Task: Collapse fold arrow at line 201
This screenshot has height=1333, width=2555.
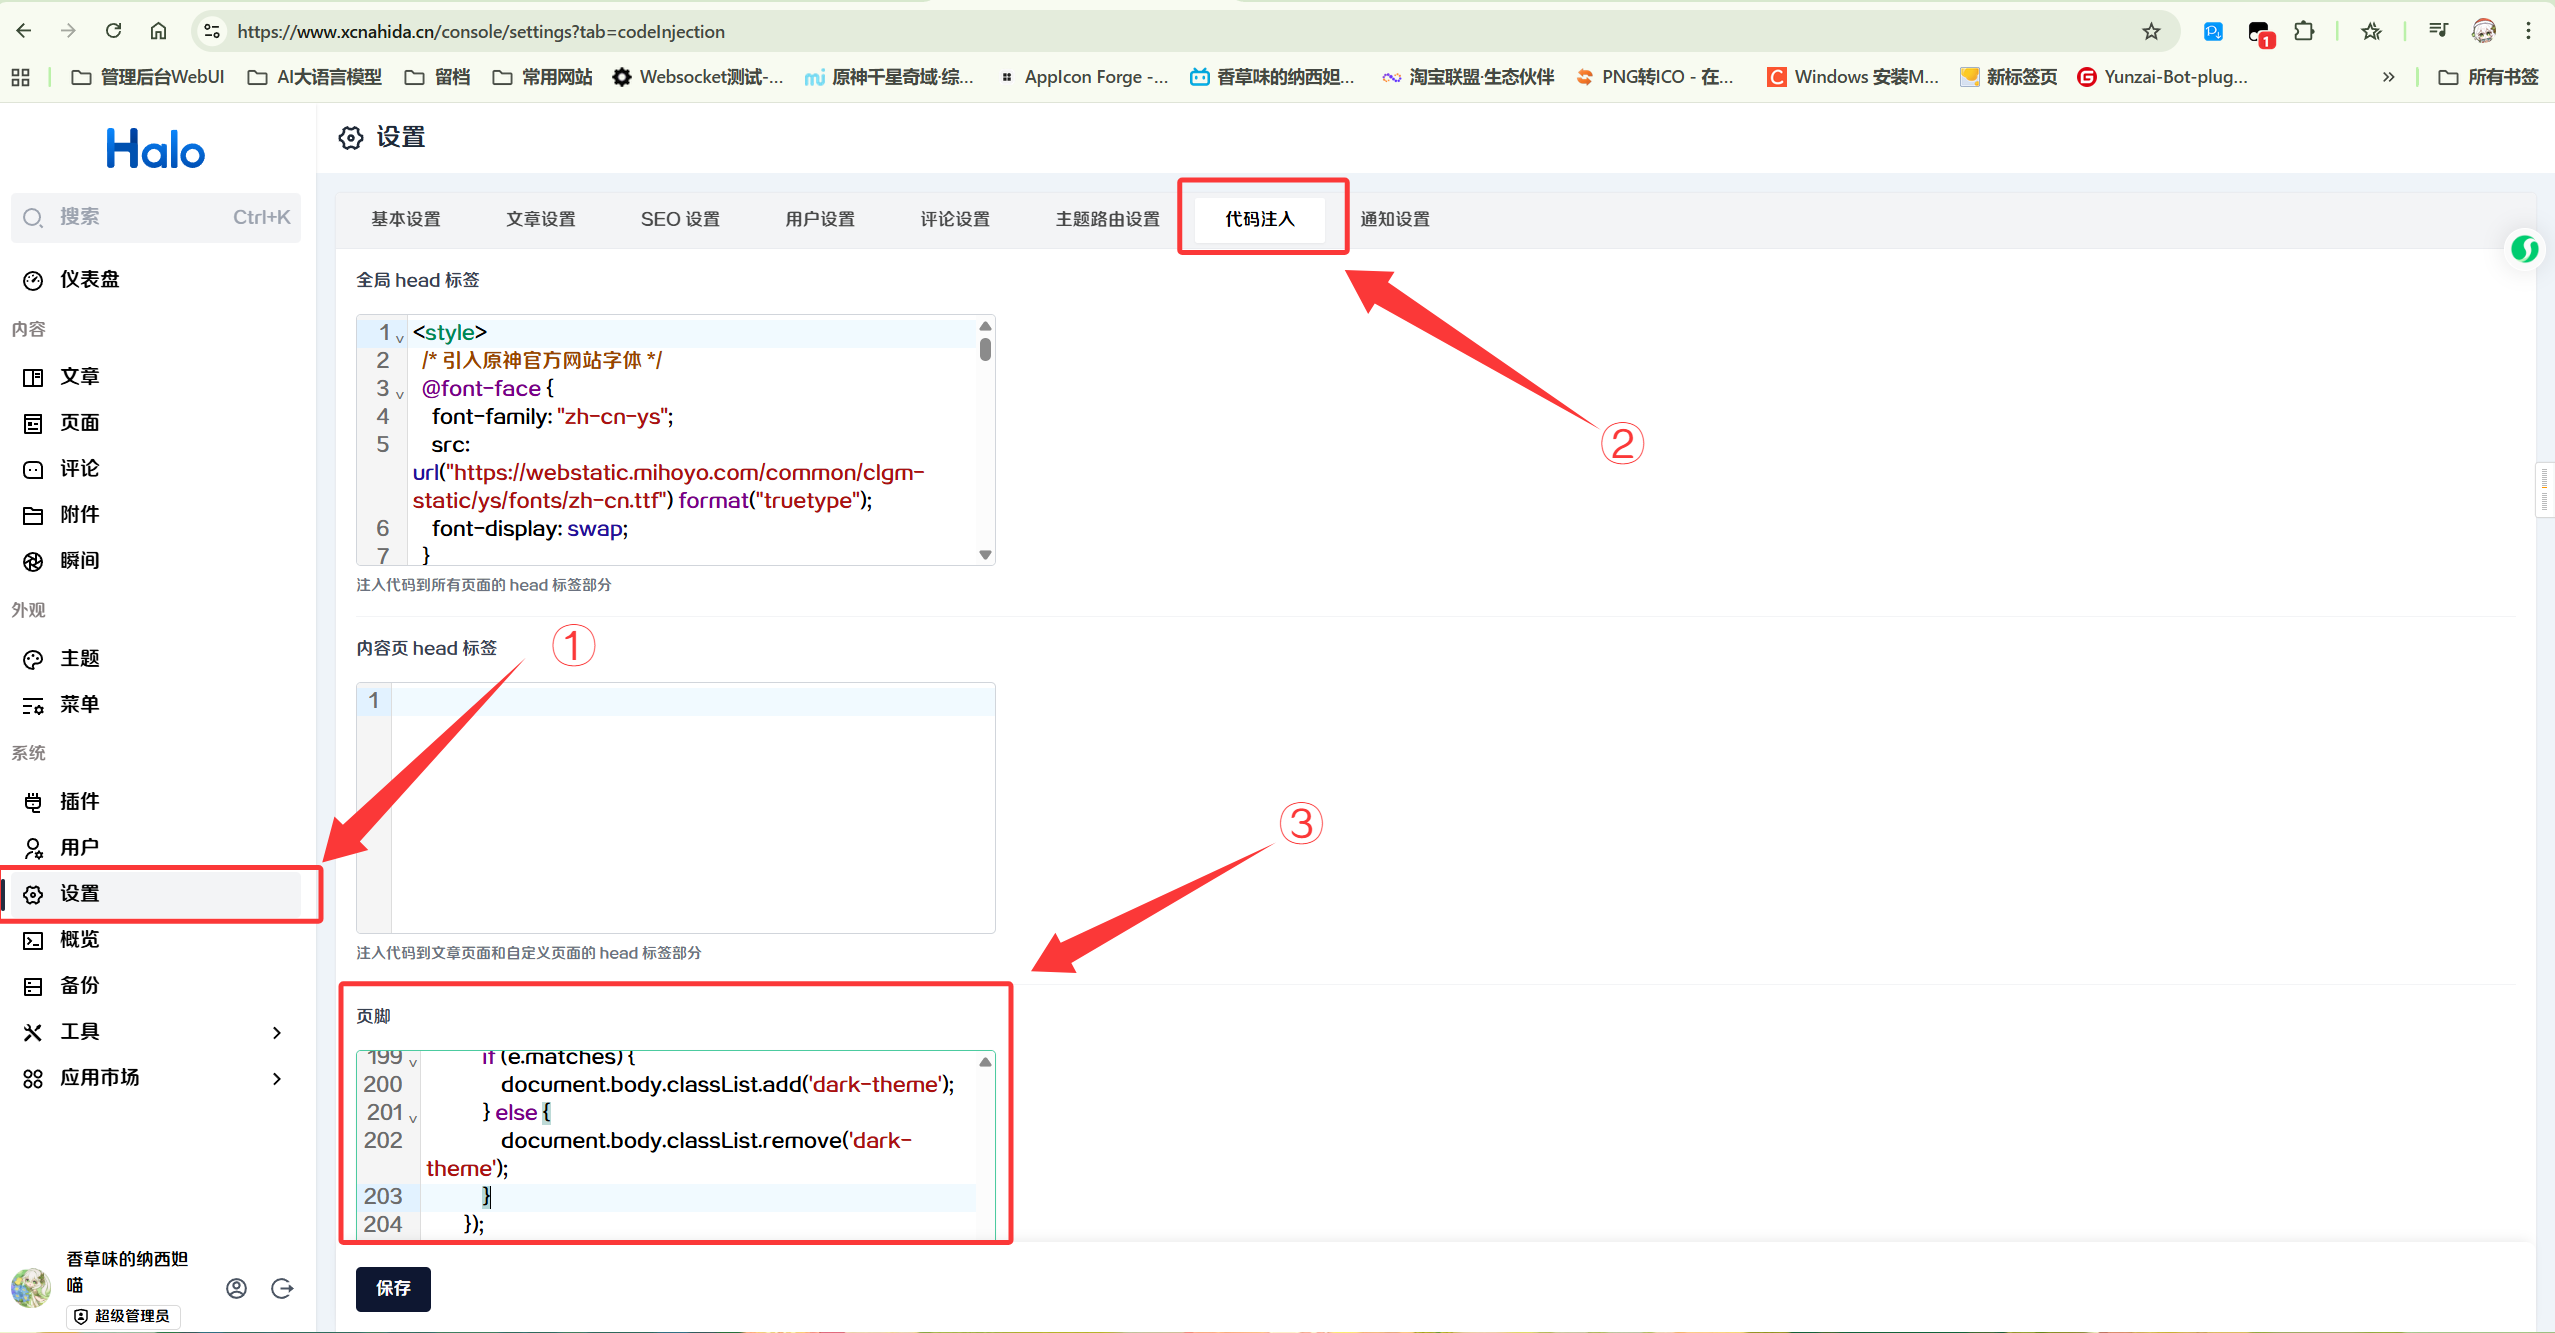Action: pos(413,1119)
